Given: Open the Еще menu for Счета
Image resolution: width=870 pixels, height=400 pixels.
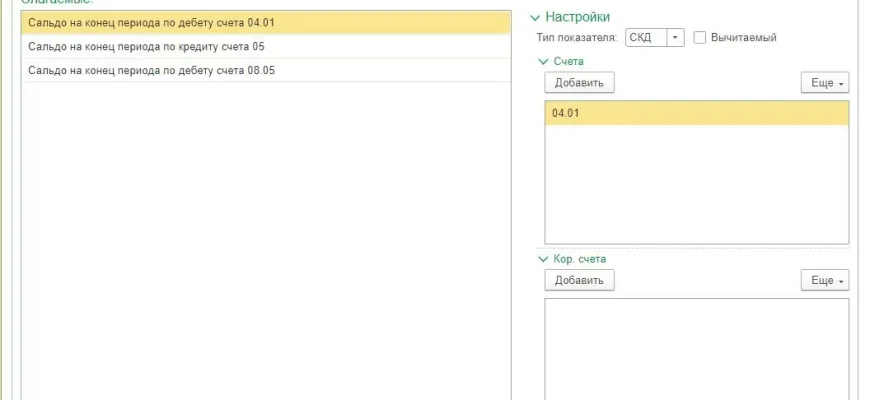Looking at the screenshot, I should coord(825,83).
